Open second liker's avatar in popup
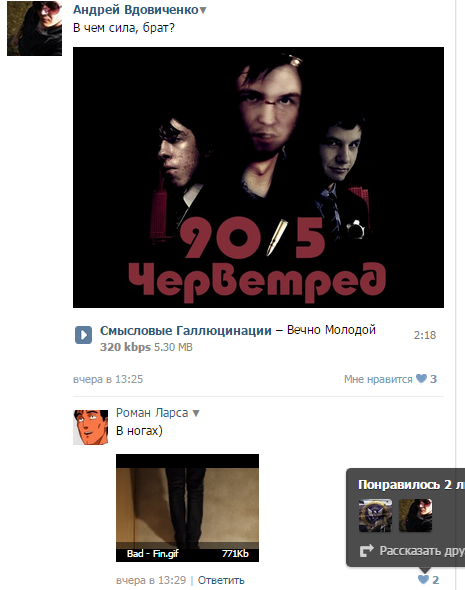465x590 pixels. click(x=415, y=515)
